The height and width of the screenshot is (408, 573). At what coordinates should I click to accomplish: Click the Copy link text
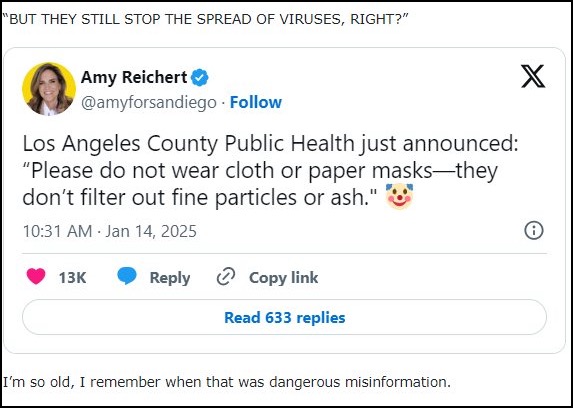click(x=284, y=277)
